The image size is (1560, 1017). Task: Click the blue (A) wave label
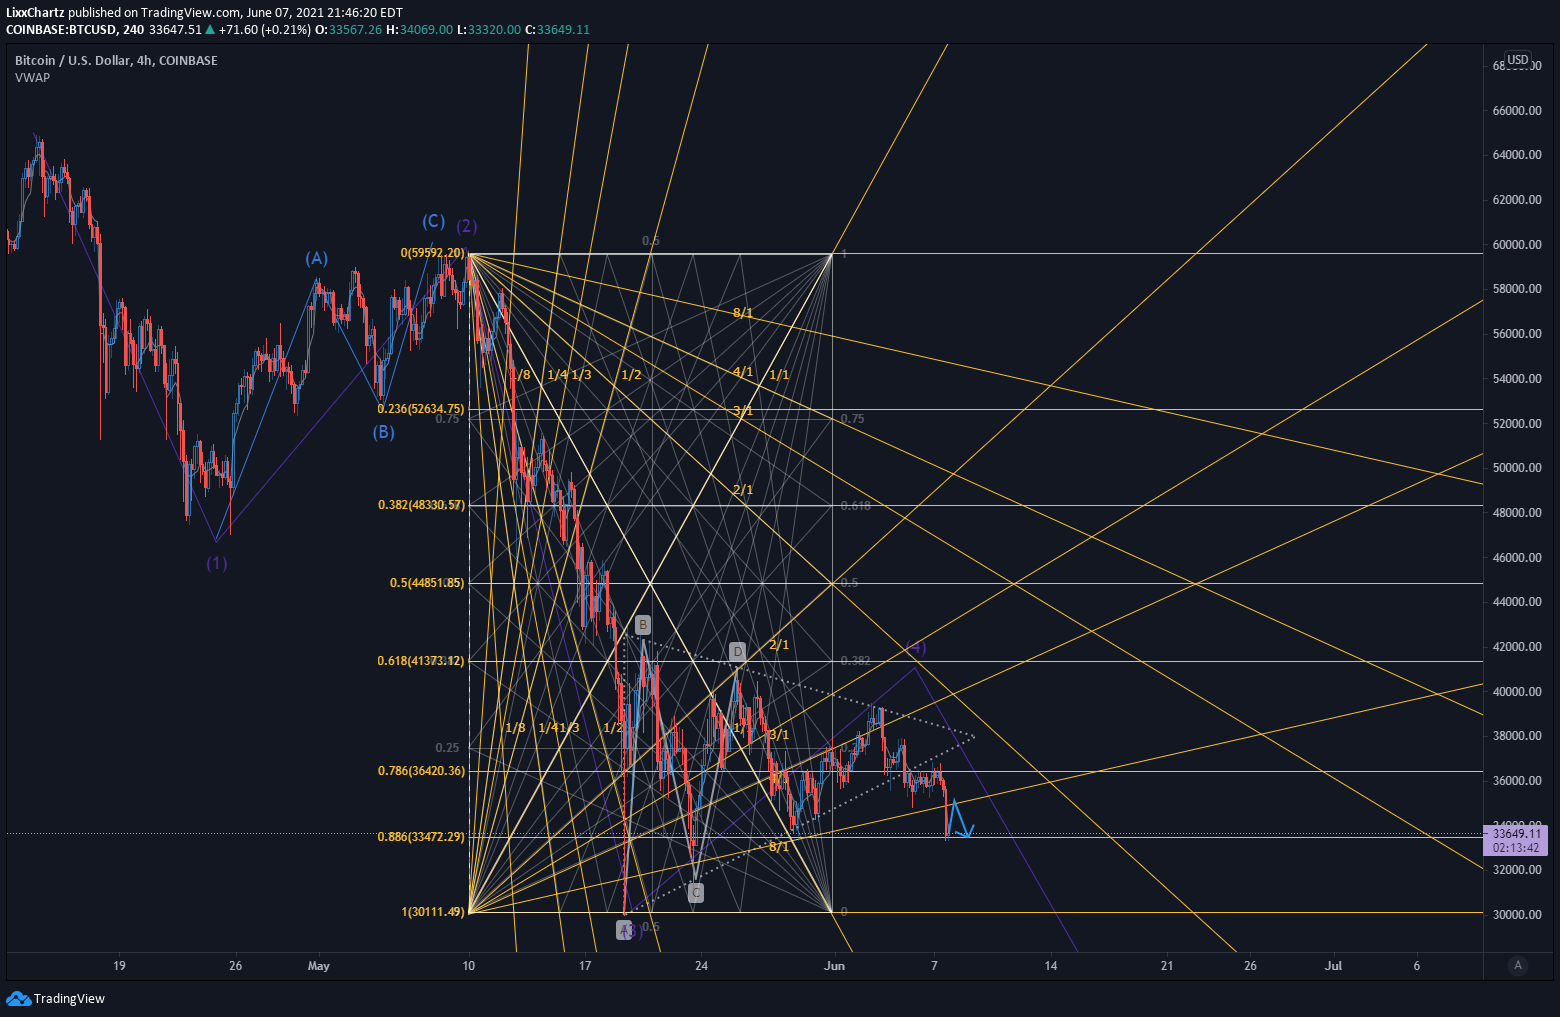[317, 258]
